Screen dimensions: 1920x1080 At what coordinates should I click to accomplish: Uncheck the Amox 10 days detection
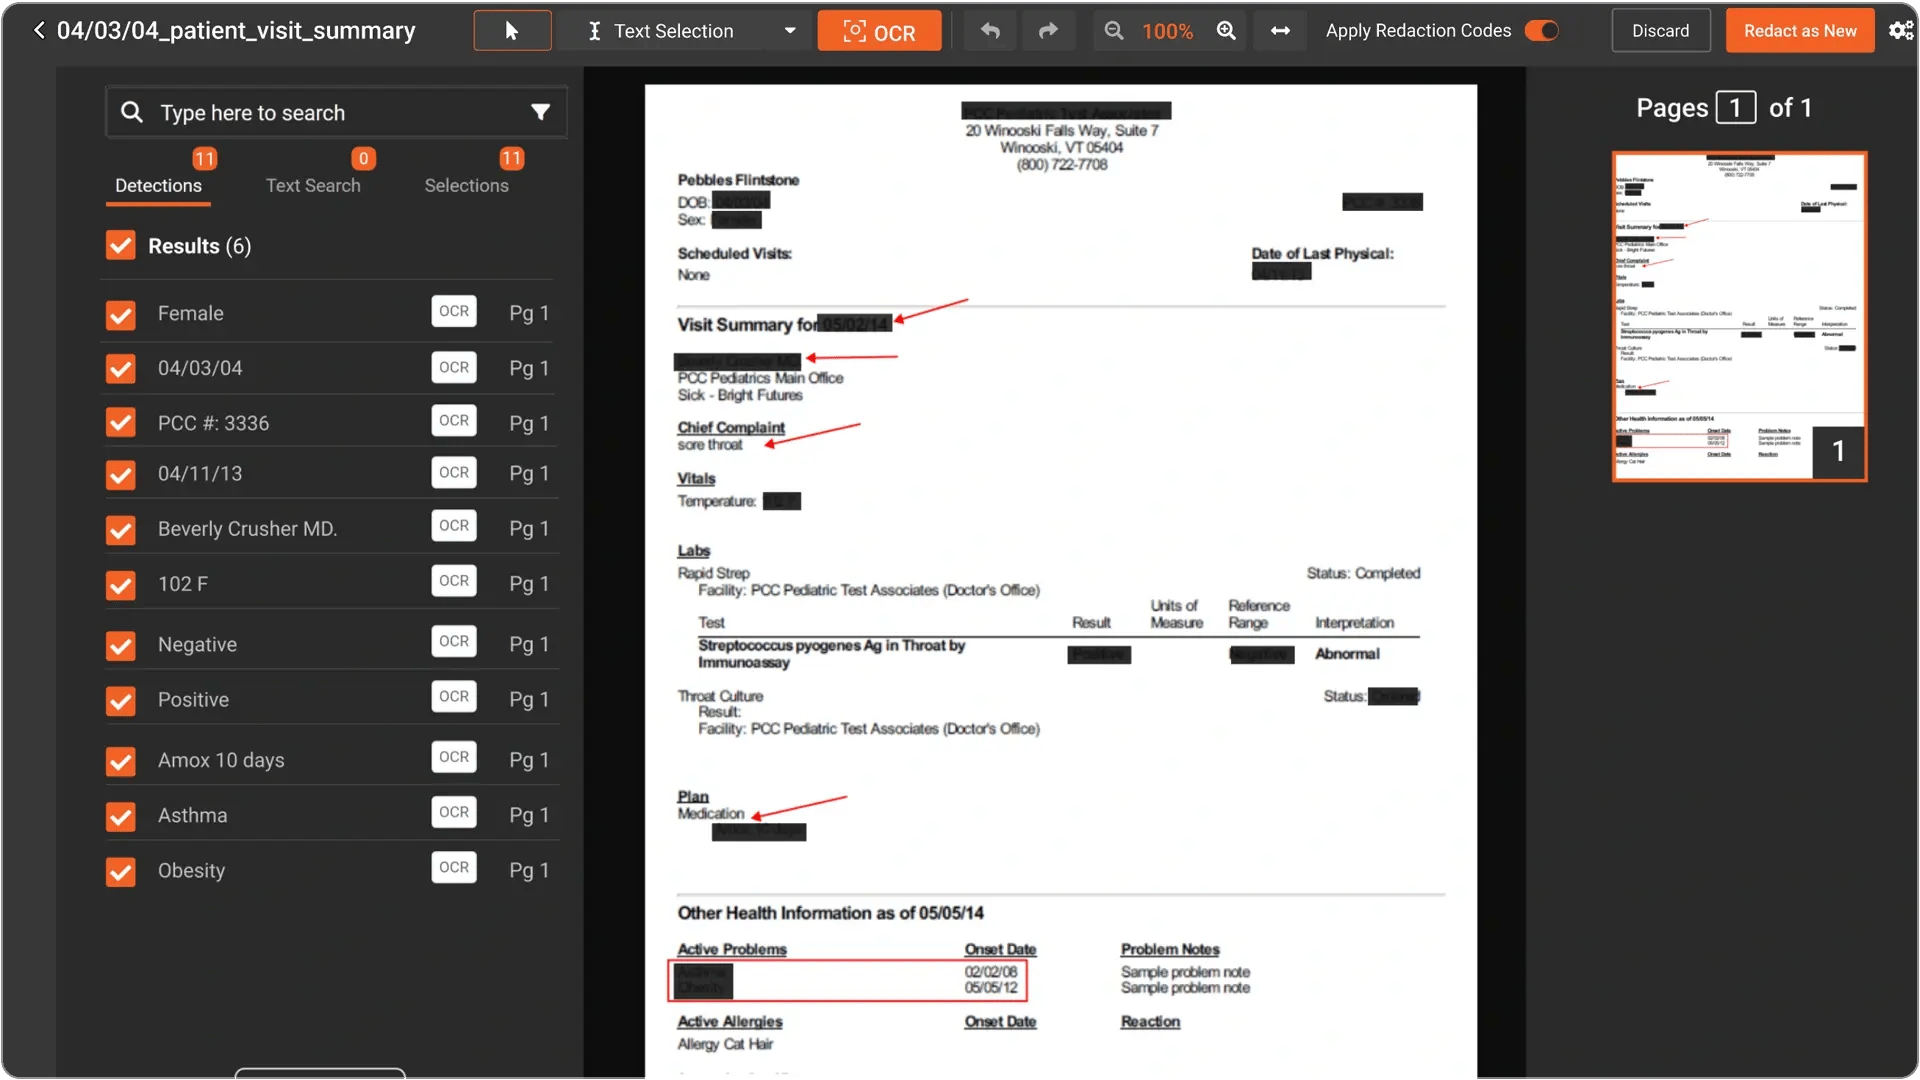[121, 762]
